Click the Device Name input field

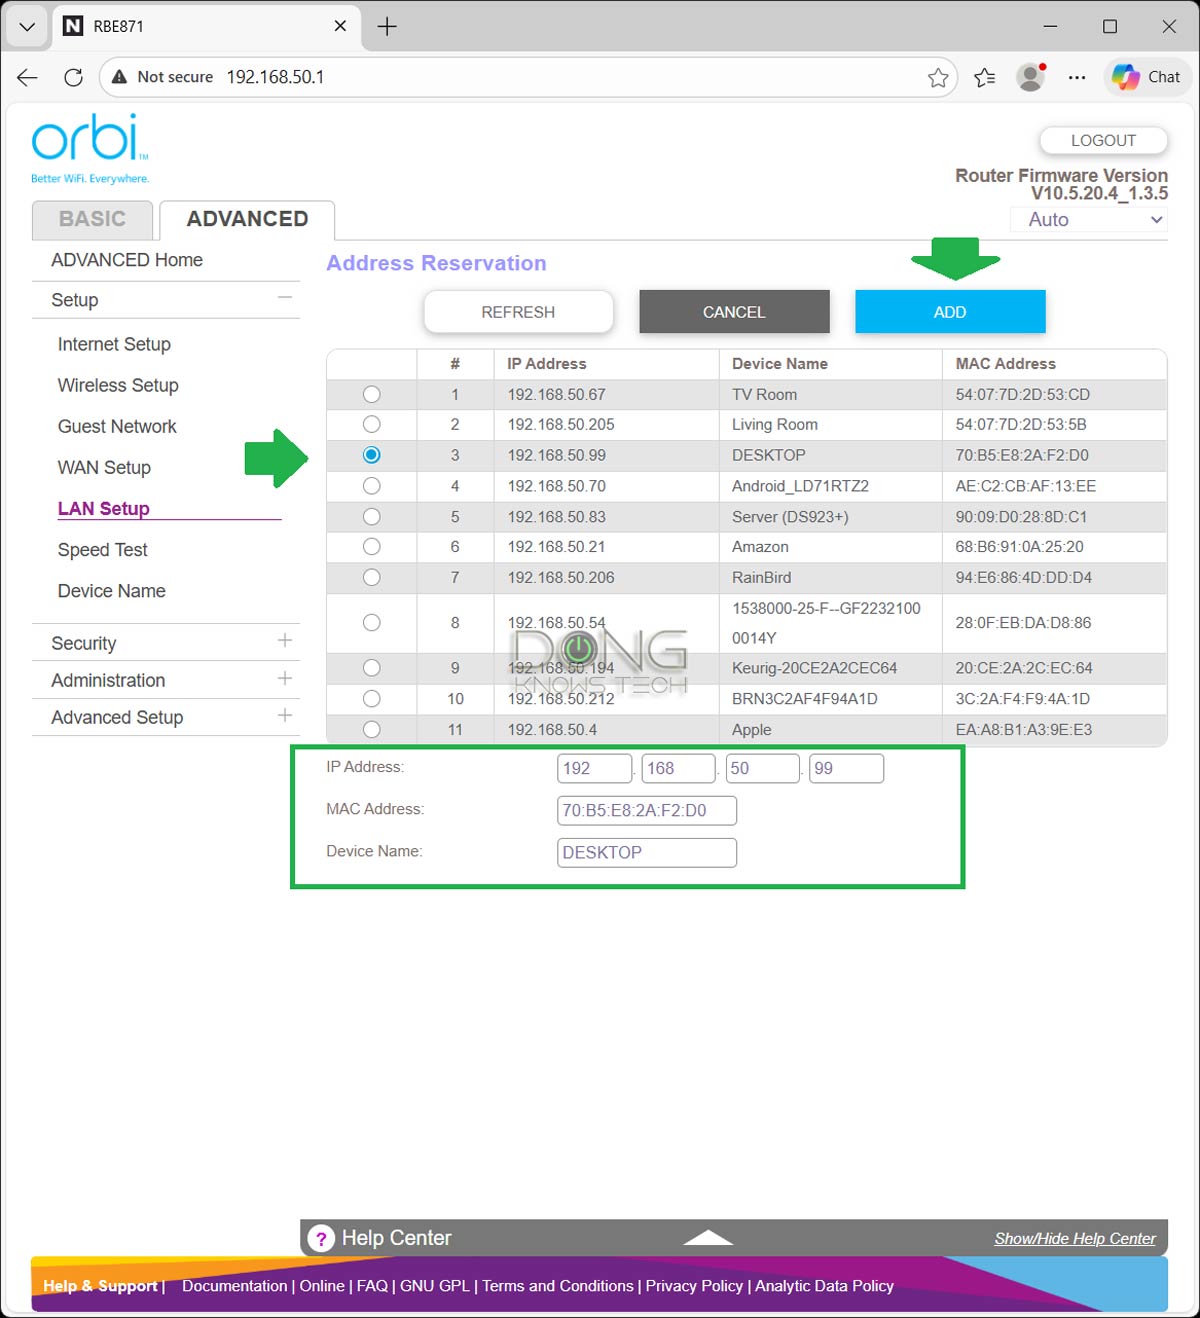tap(646, 852)
